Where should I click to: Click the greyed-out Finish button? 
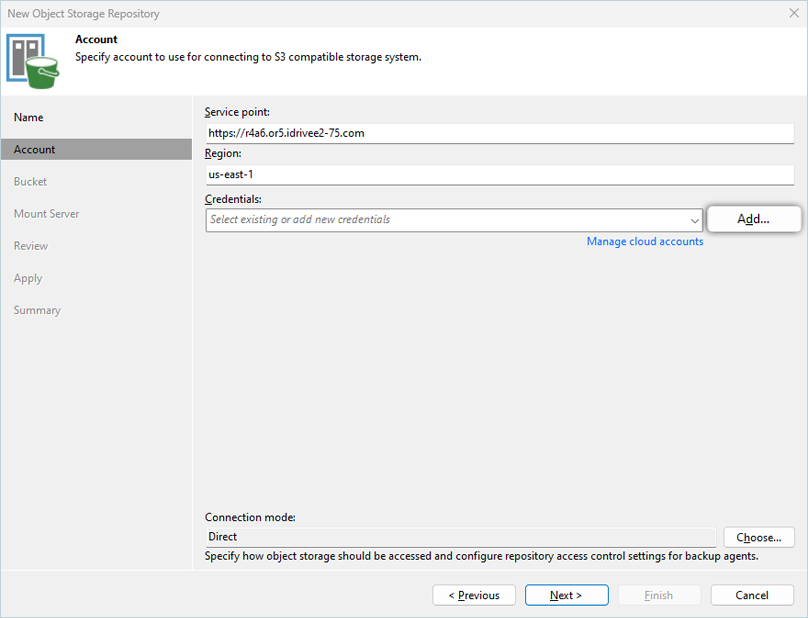click(659, 595)
